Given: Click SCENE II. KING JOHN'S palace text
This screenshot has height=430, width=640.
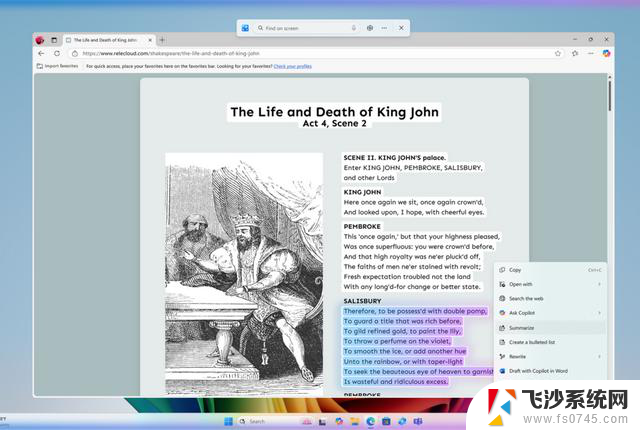Looking at the screenshot, I should [x=394, y=157].
